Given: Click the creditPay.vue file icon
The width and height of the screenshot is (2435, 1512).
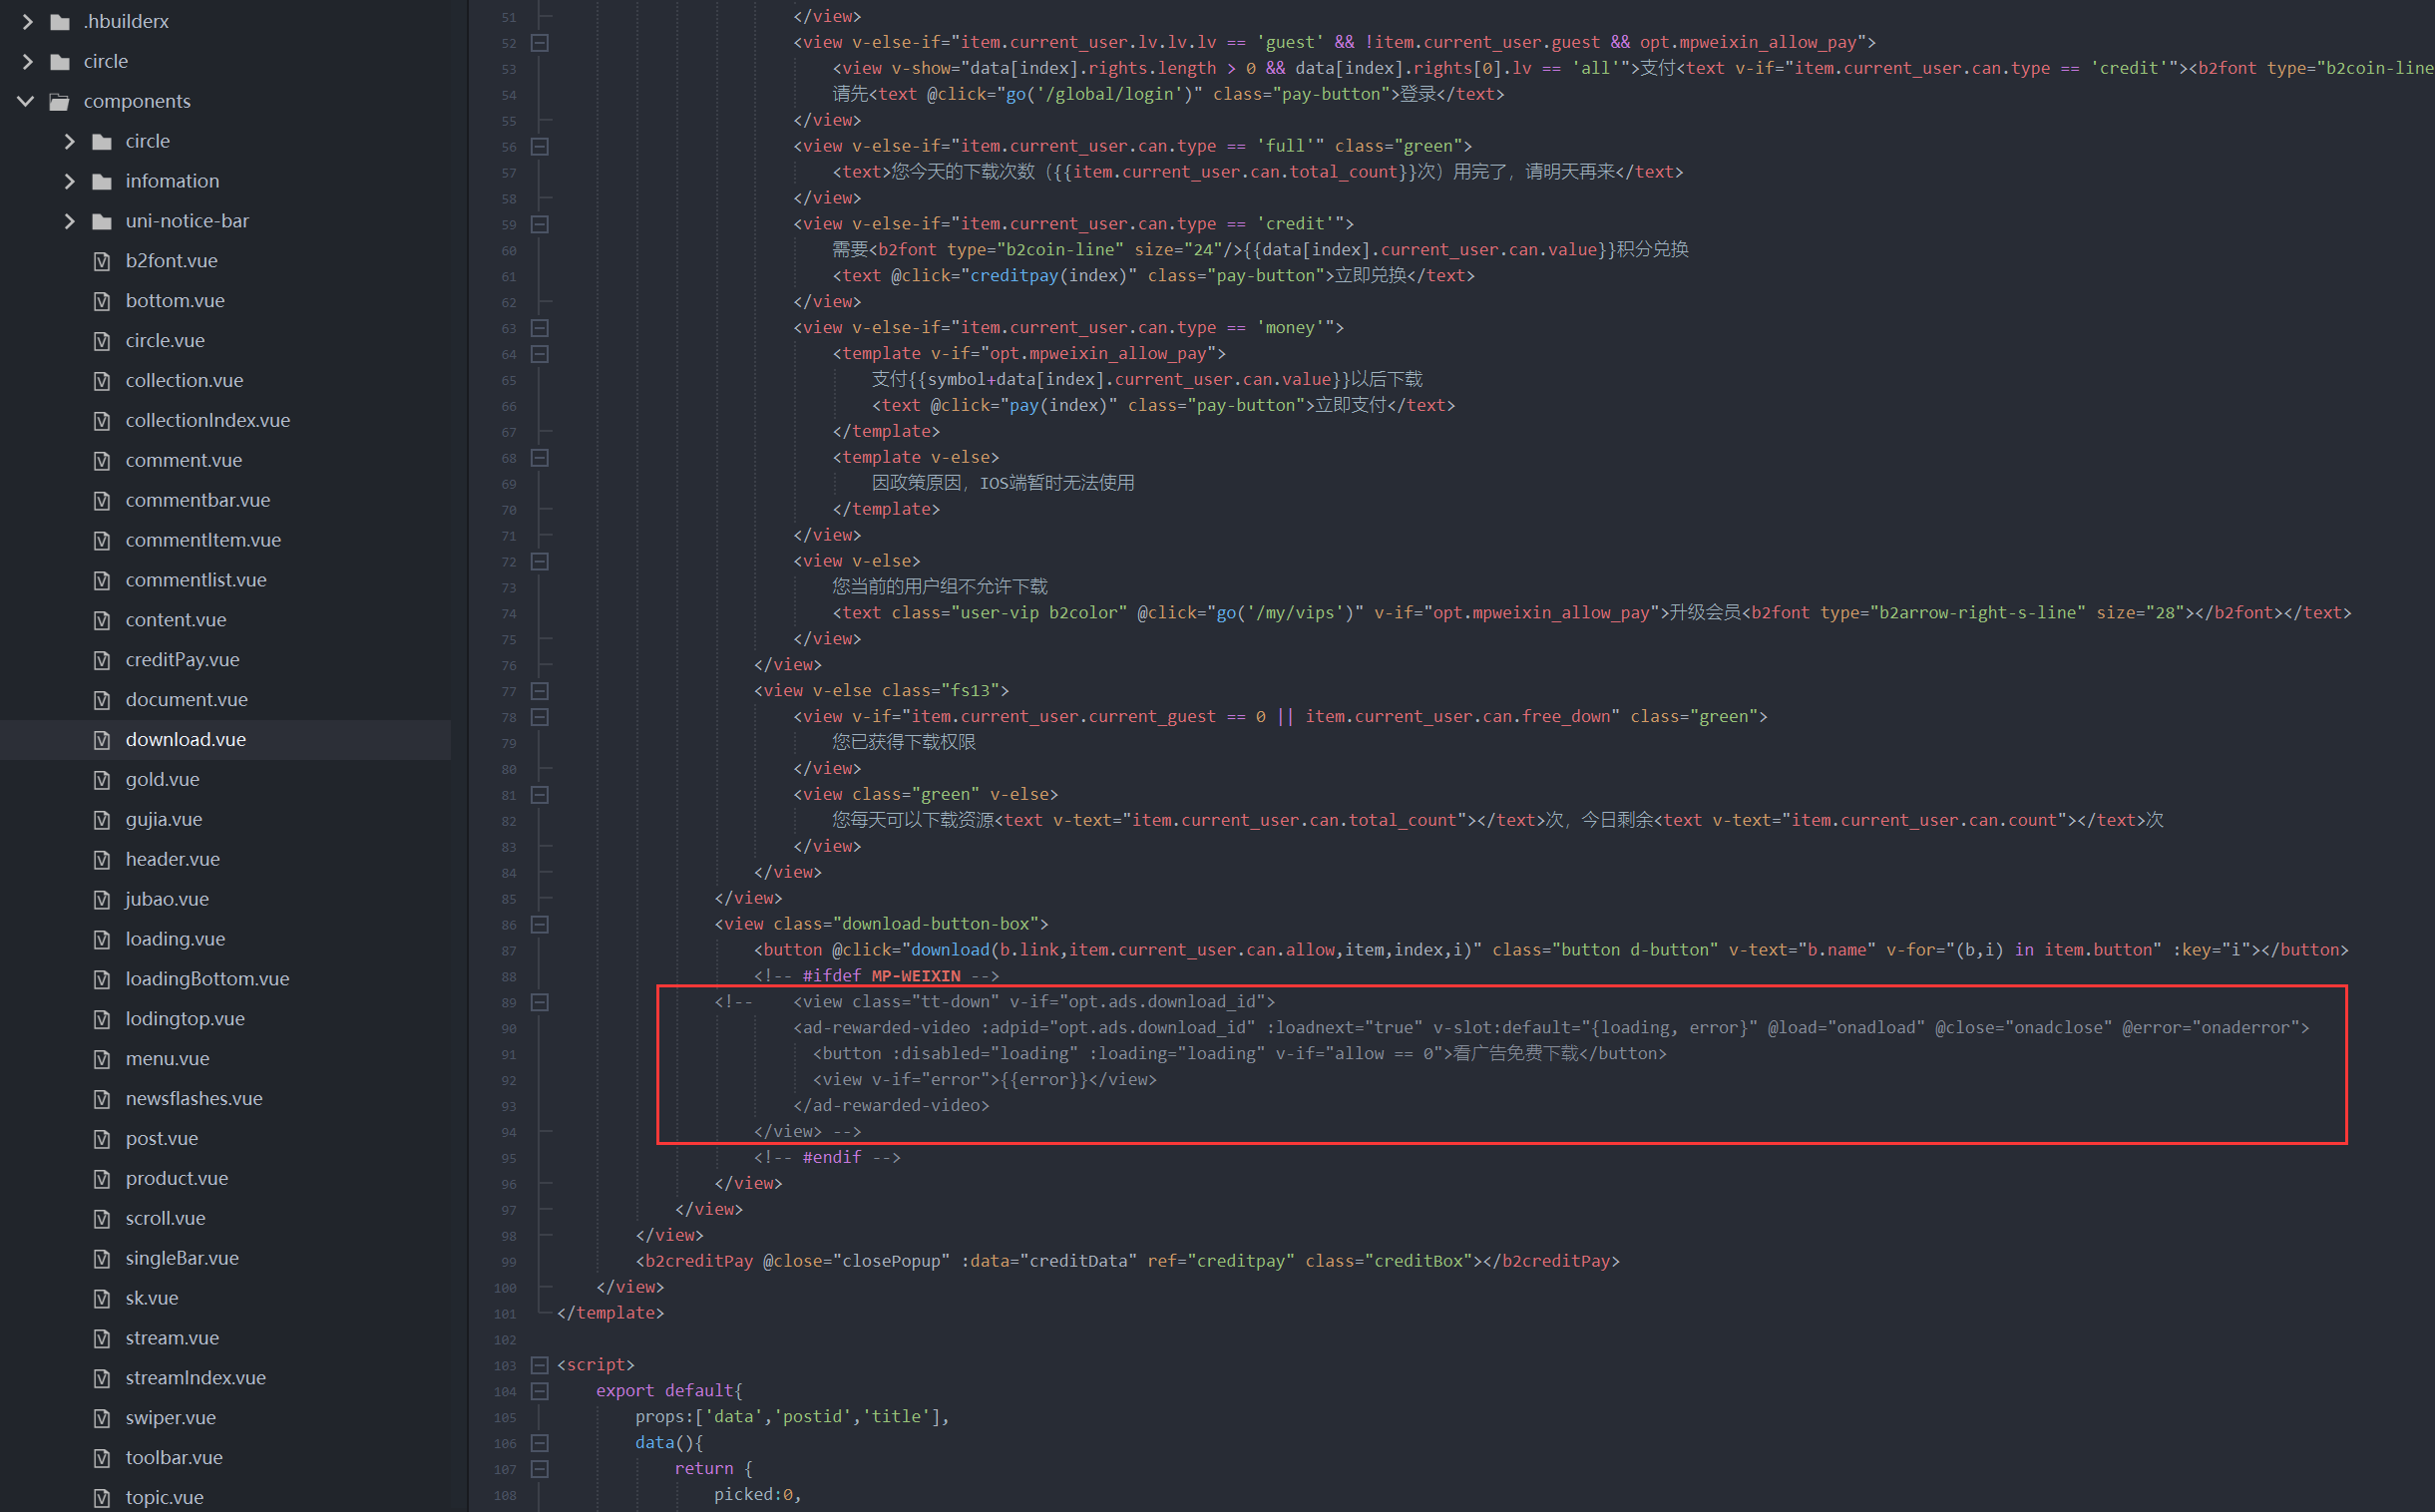Looking at the screenshot, I should (x=102, y=660).
